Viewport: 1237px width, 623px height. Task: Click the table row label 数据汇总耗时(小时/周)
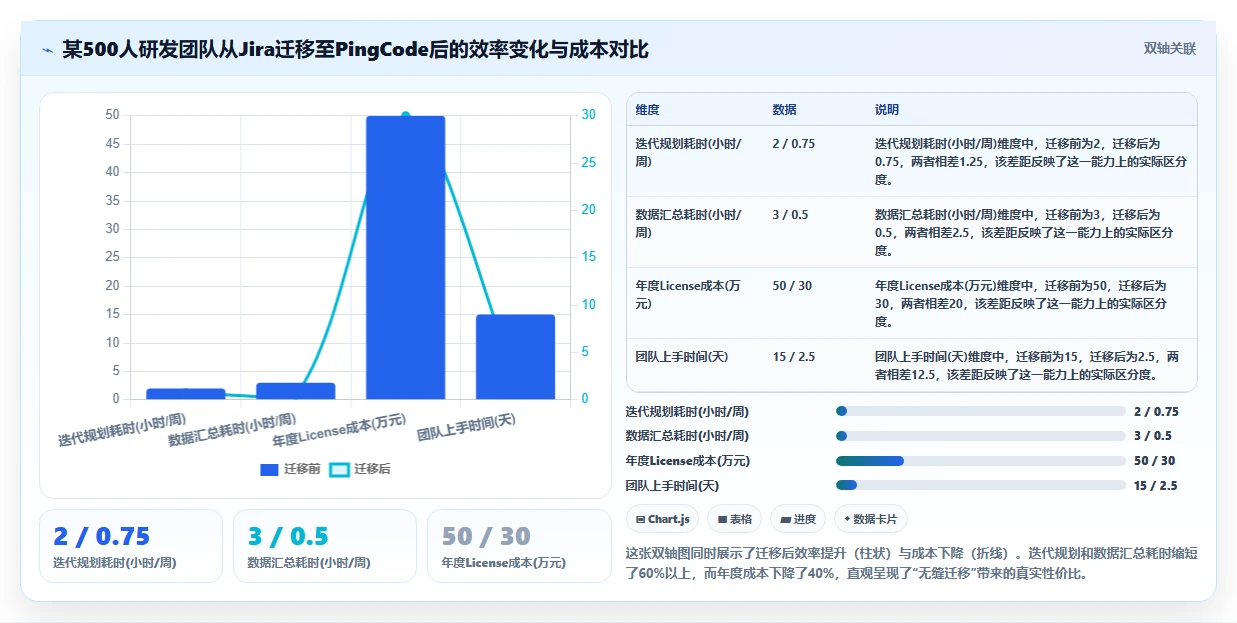[x=690, y=223]
